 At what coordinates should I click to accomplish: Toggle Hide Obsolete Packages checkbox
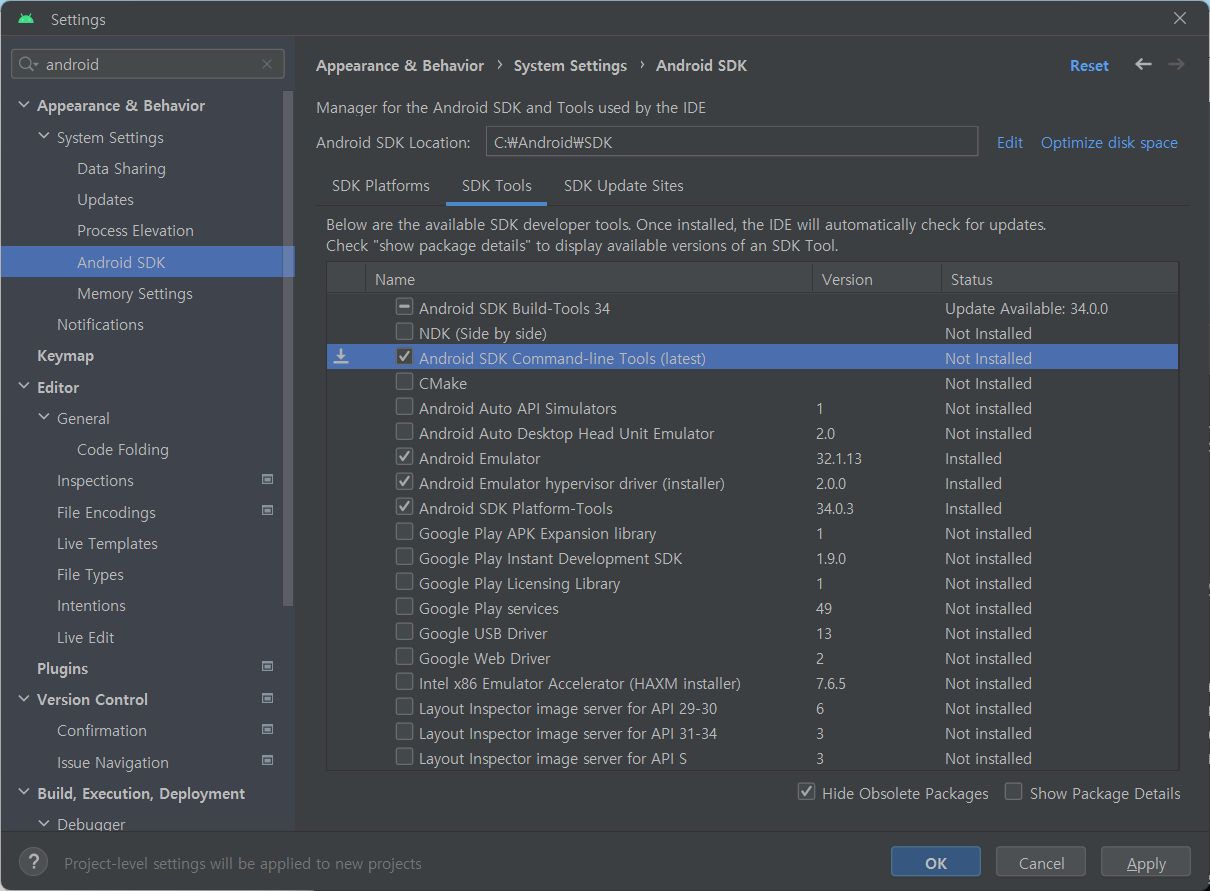point(806,792)
